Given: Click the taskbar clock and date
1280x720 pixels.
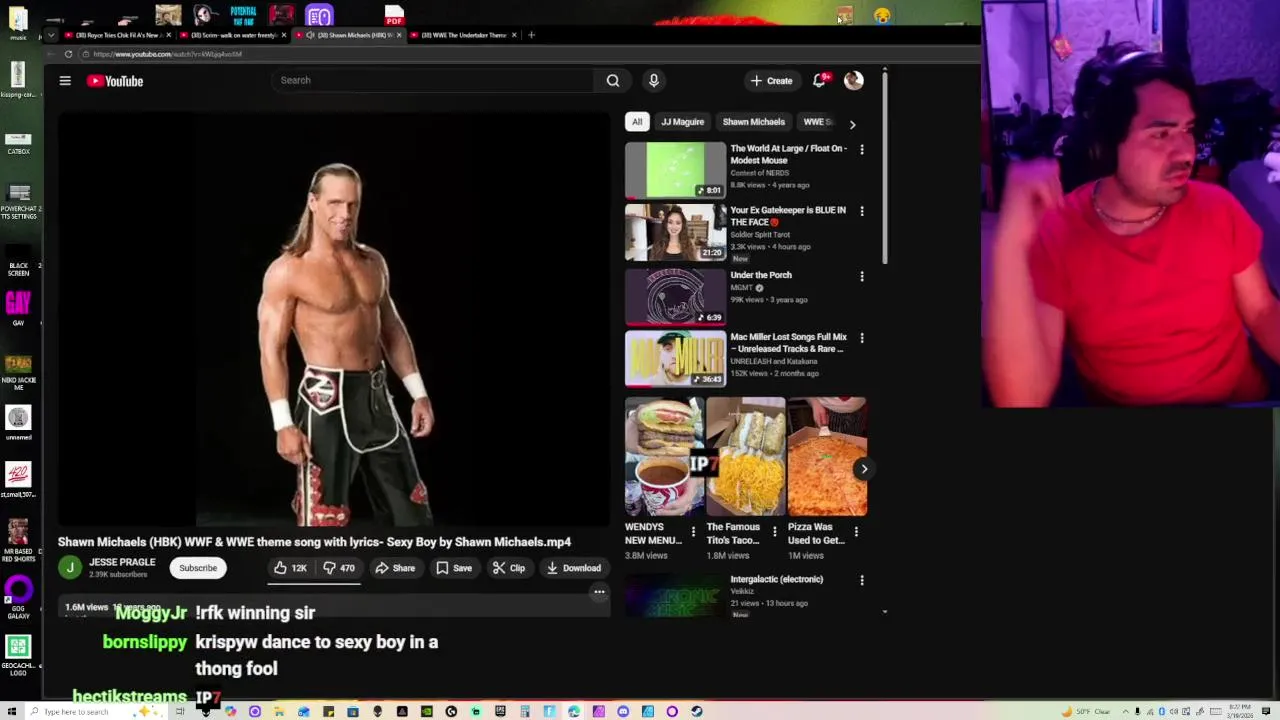Looking at the screenshot, I should (x=1240, y=712).
